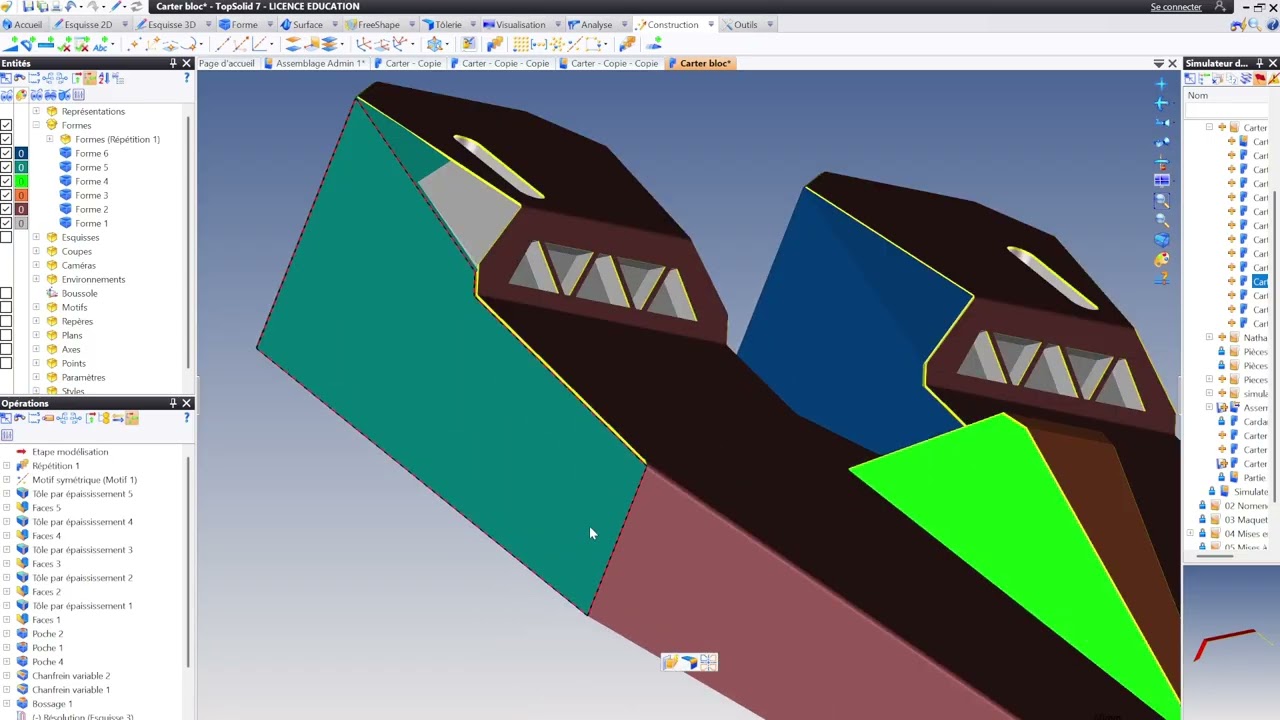Open the dropdown arrow next to Forme menu
The height and width of the screenshot is (720, 1280).
tap(270, 24)
